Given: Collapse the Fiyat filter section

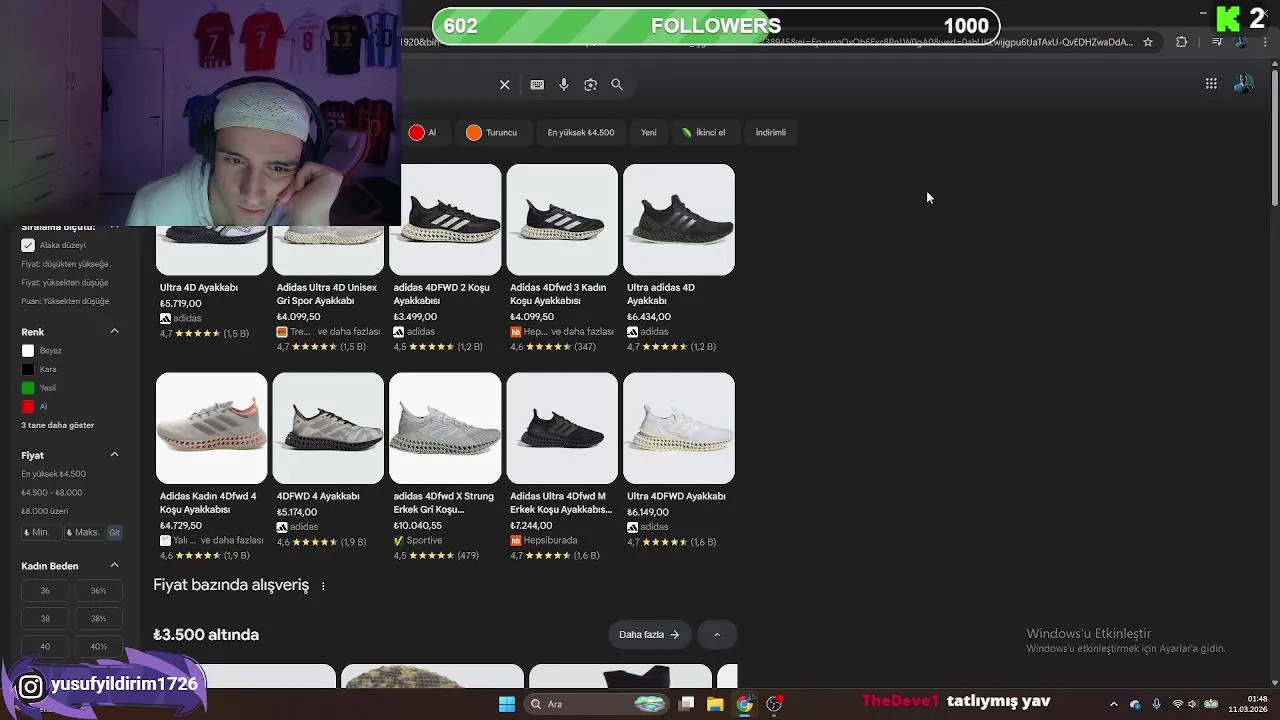Looking at the screenshot, I should point(114,455).
